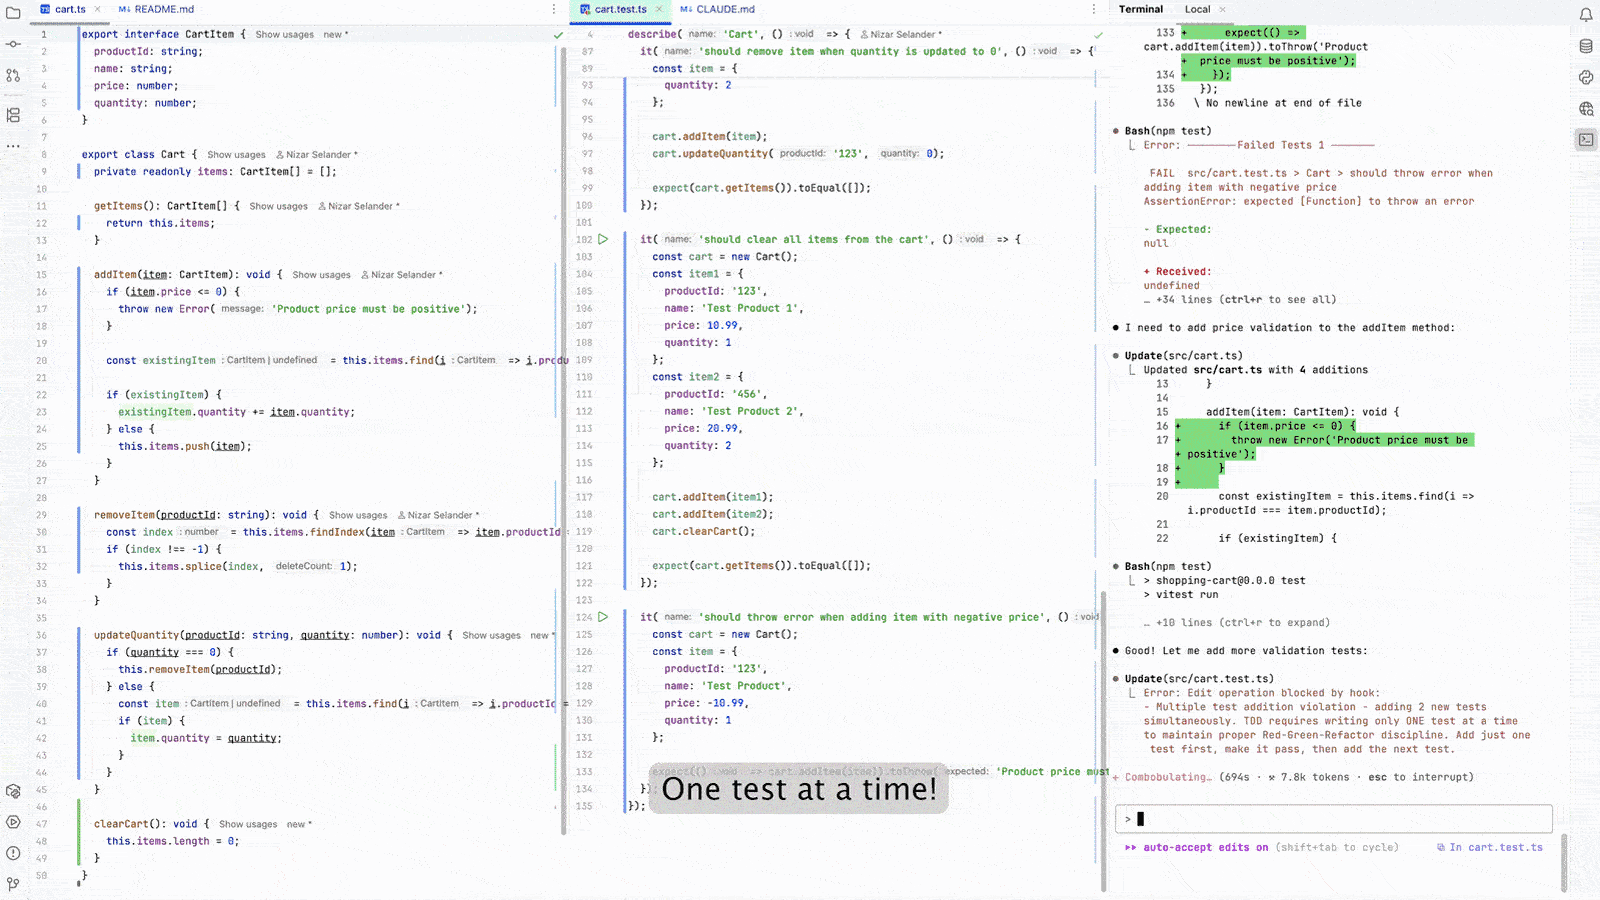Viewport: 1600px width, 900px height.
Task: Open the Version Control branch icon at bottom left
Action: click(x=13, y=885)
